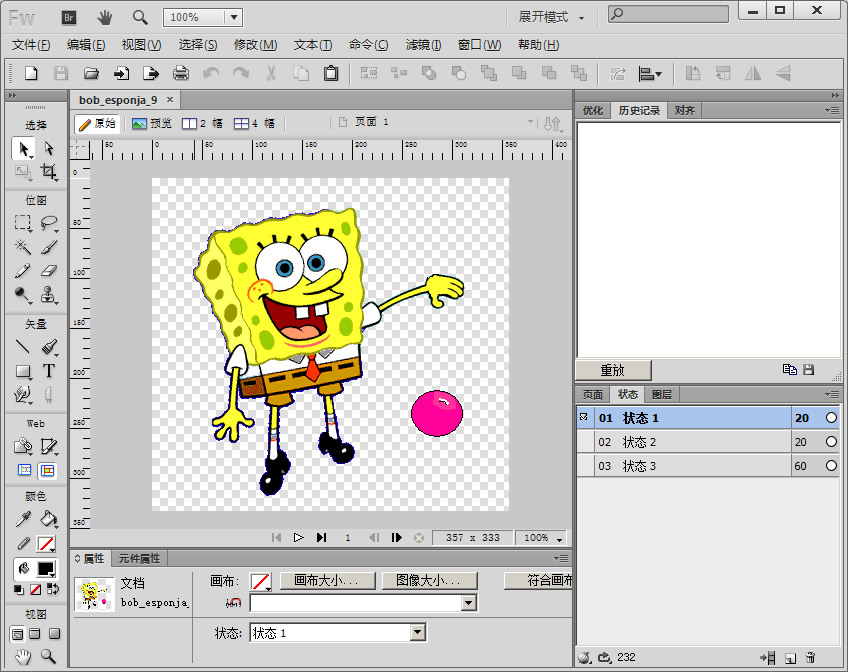Select the Magic Wand tool
The width and height of the screenshot is (848, 672).
pyautogui.click(x=23, y=247)
